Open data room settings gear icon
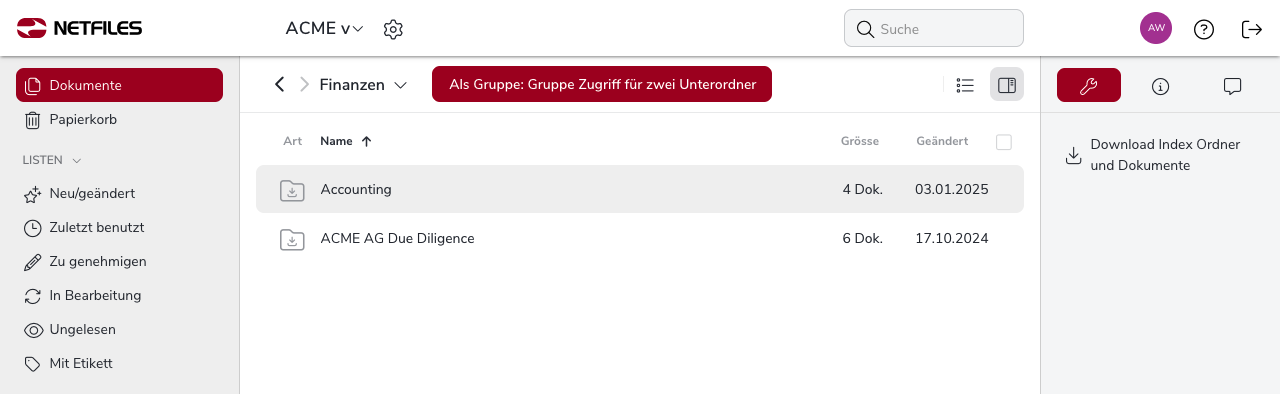 (393, 29)
